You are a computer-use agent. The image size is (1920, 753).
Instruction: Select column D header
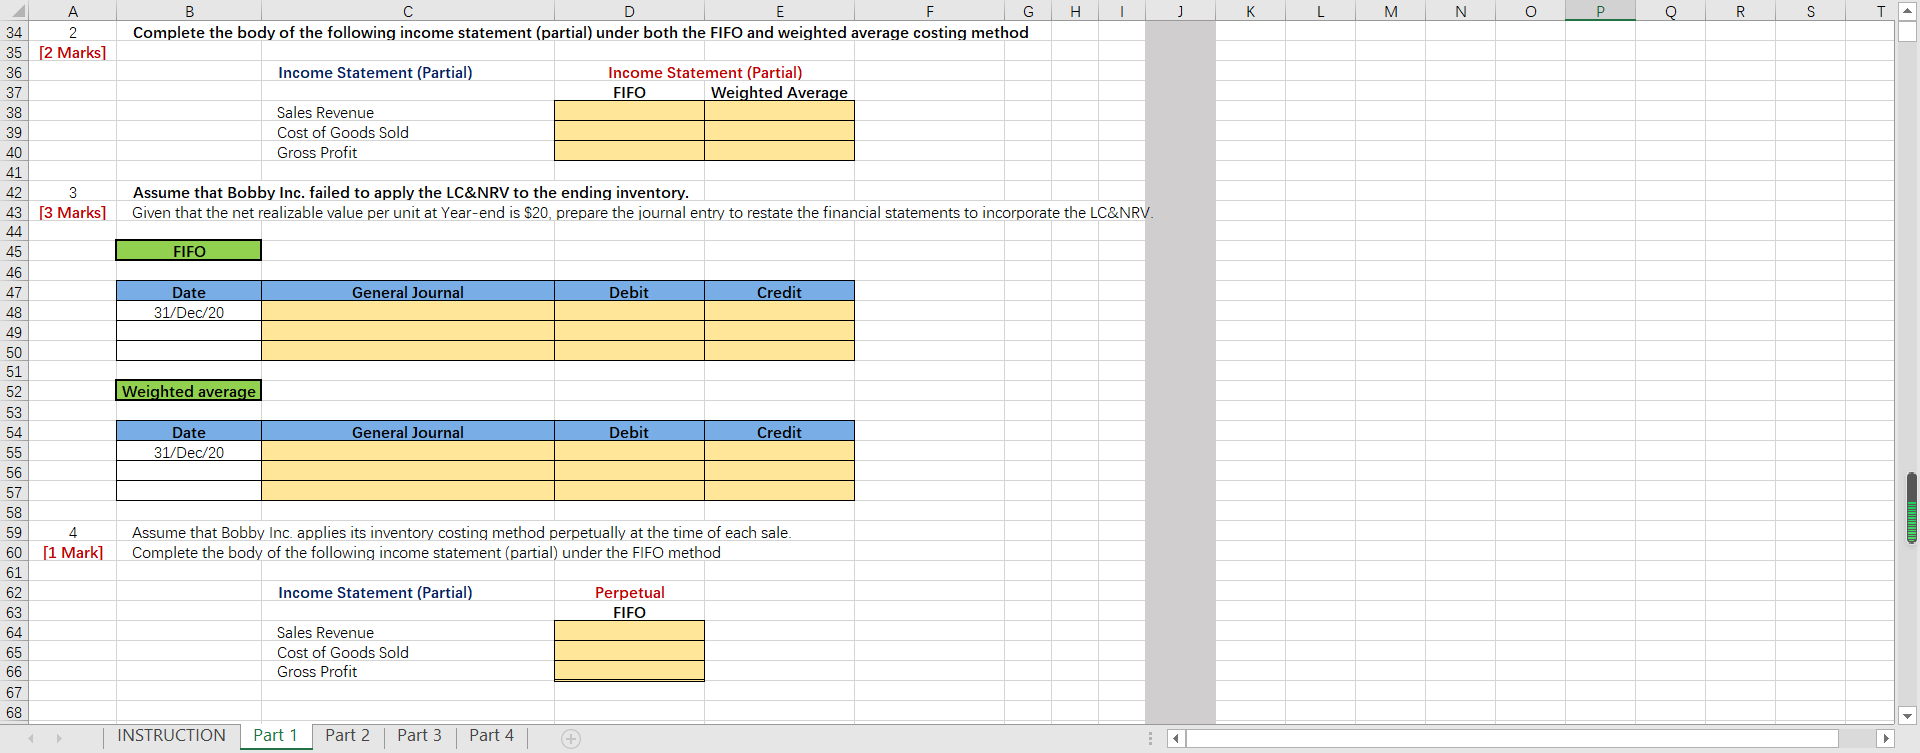[x=629, y=11]
